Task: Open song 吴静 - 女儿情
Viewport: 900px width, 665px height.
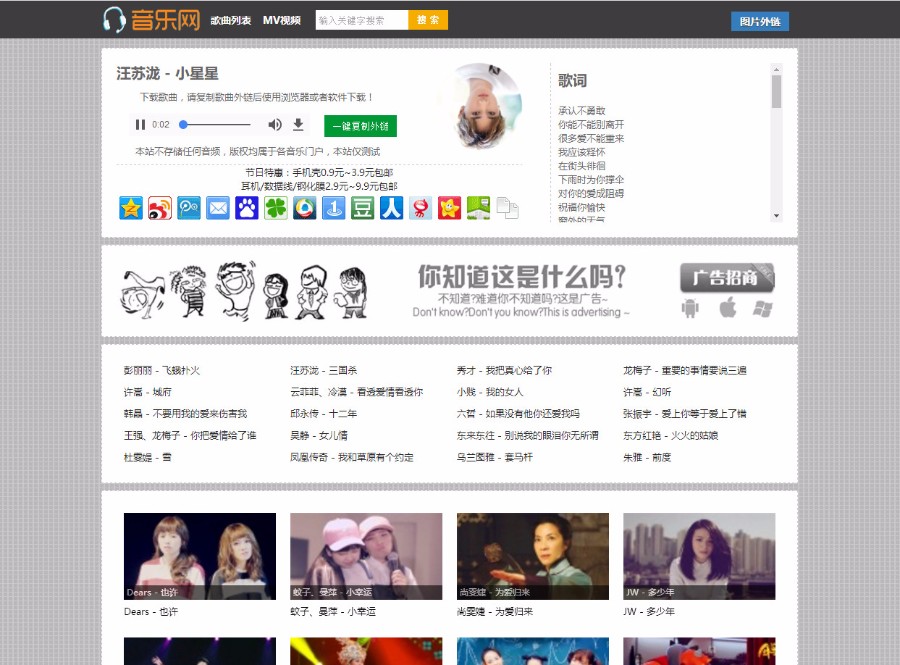Action: coord(319,435)
